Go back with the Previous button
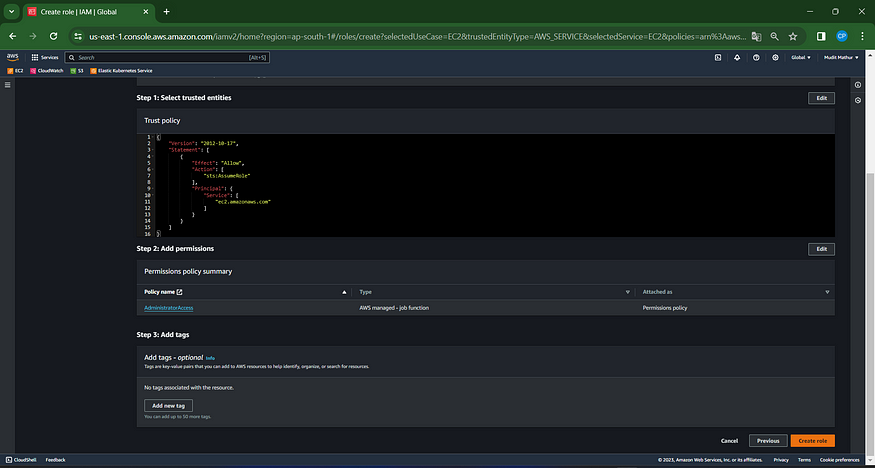 tap(768, 441)
